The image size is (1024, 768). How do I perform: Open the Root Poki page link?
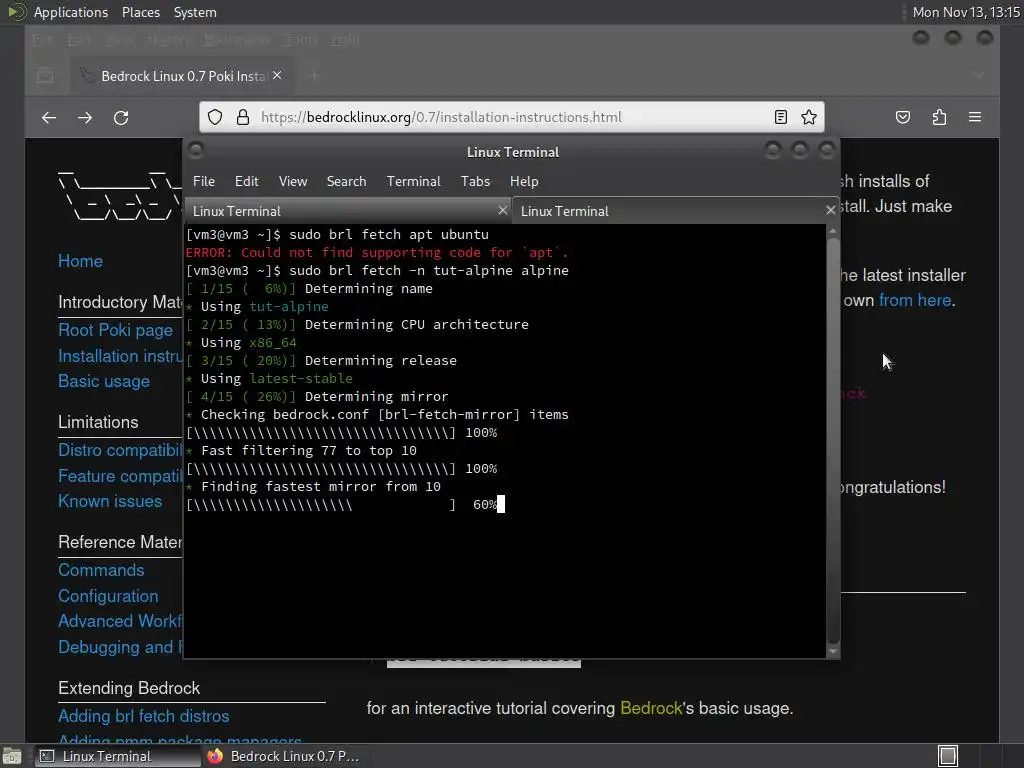(x=116, y=330)
